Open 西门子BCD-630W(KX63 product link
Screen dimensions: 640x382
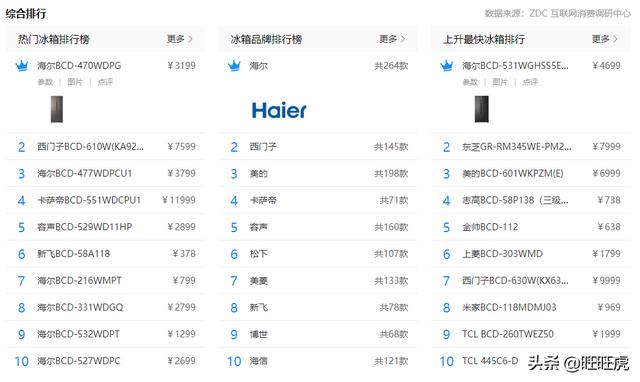(x=515, y=281)
